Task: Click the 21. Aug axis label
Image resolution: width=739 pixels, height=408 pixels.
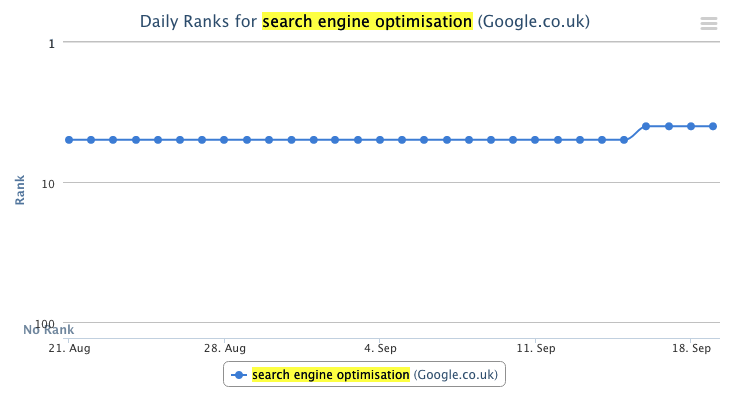Action: point(69,348)
